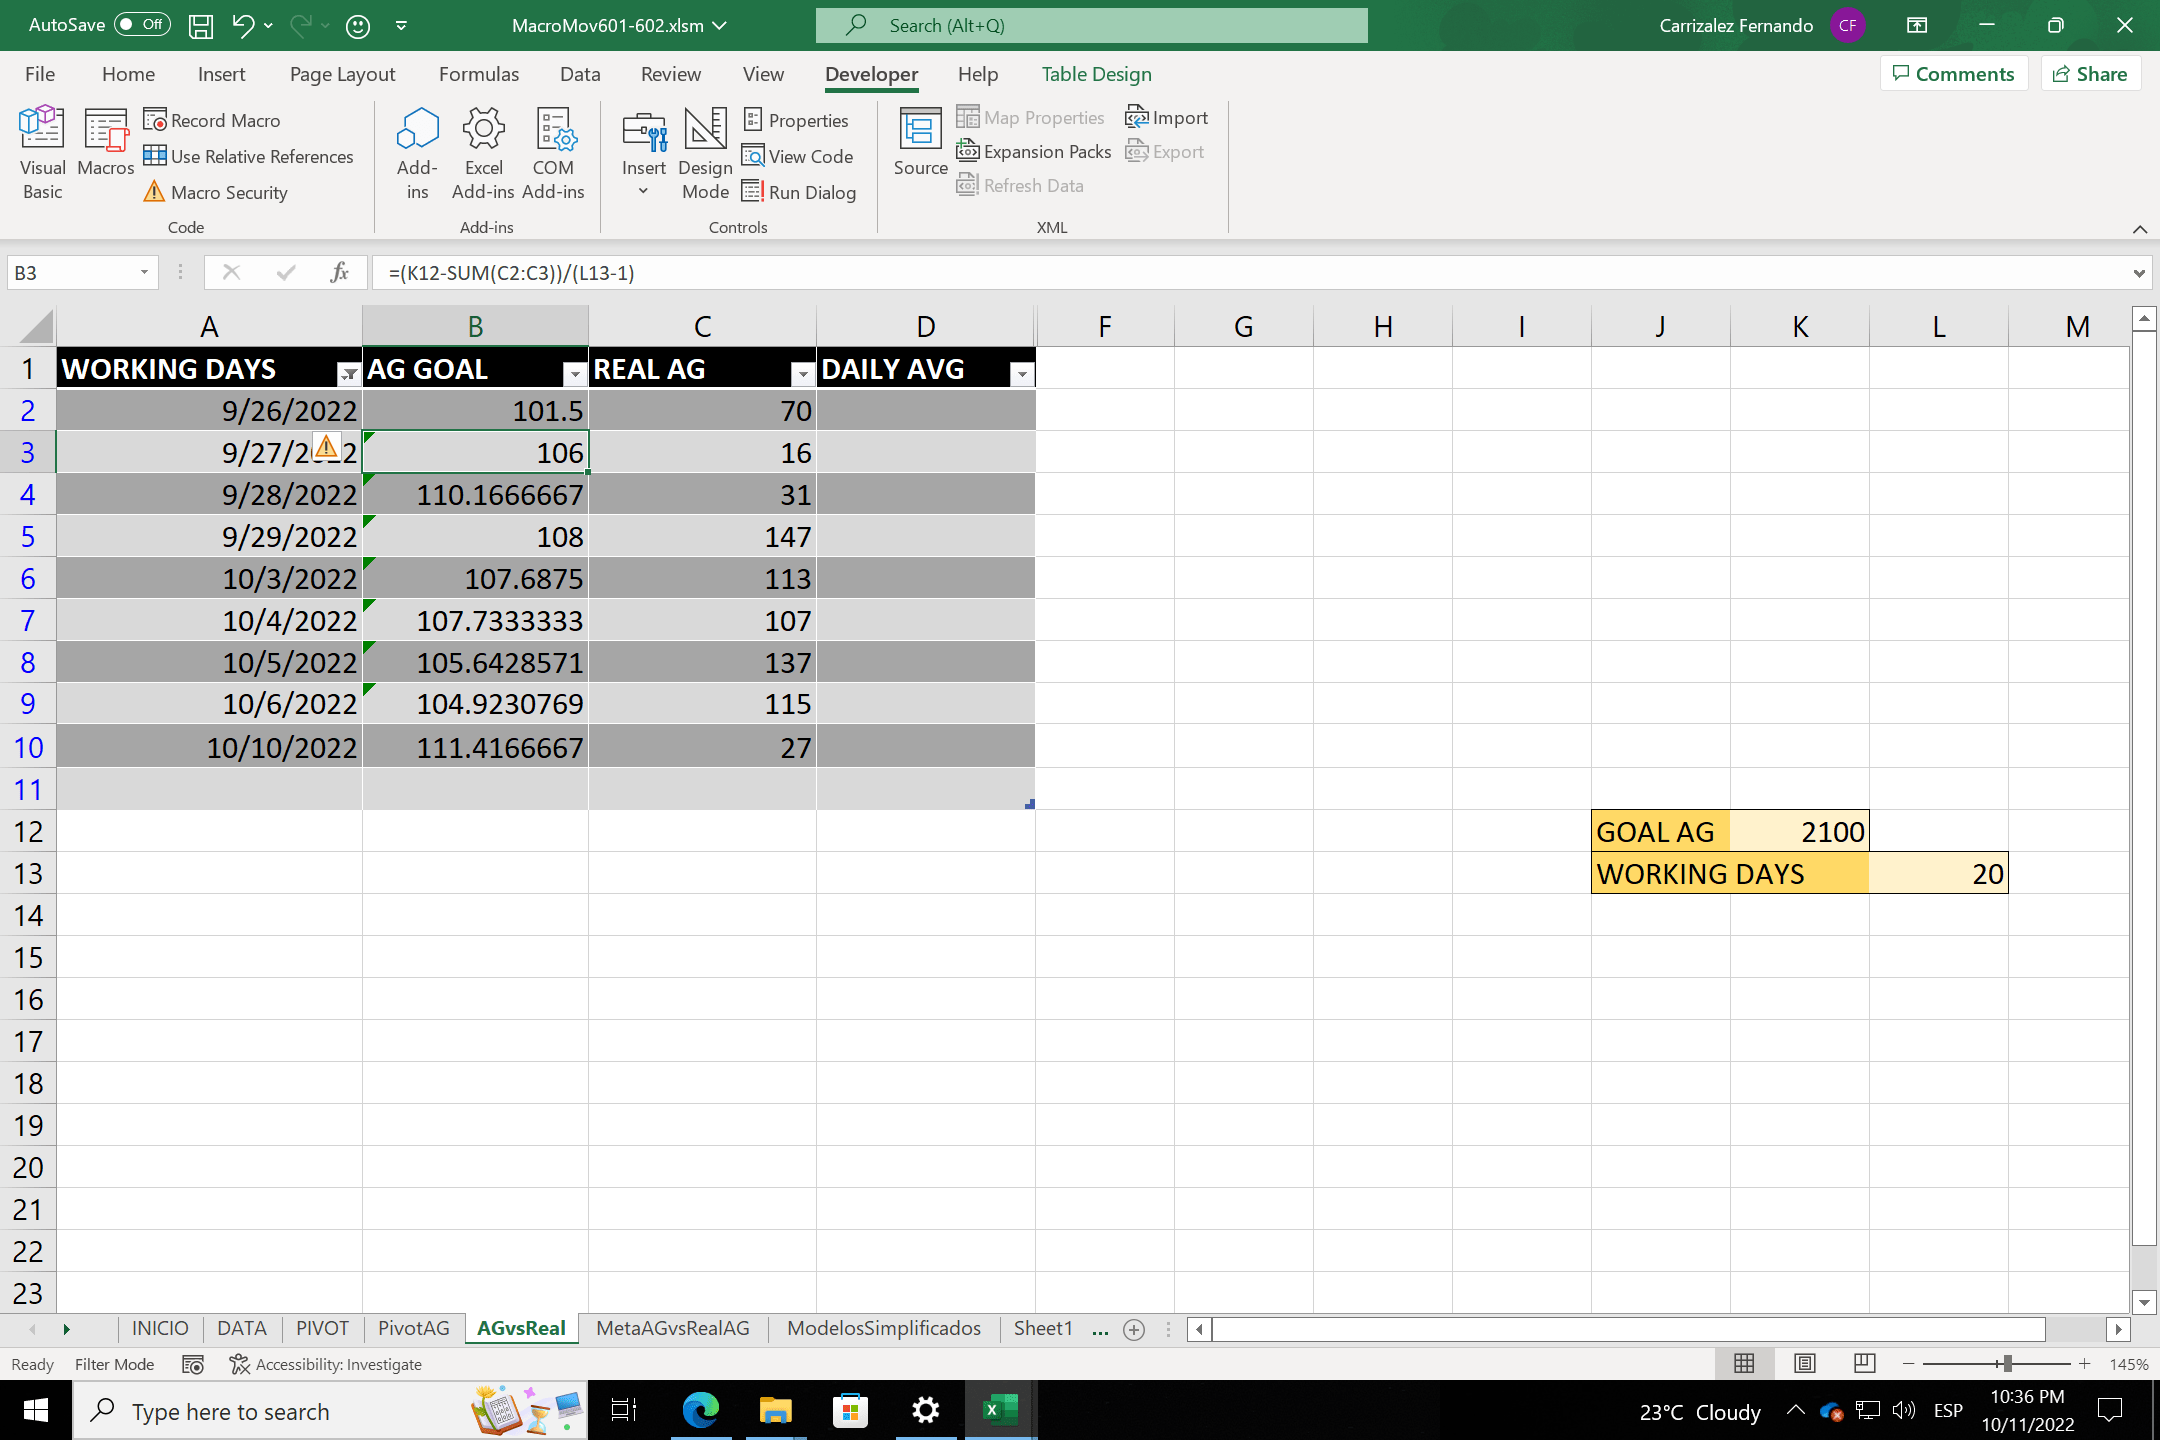Open the Visual Basic editor
The image size is (2160, 1440).
(42, 152)
